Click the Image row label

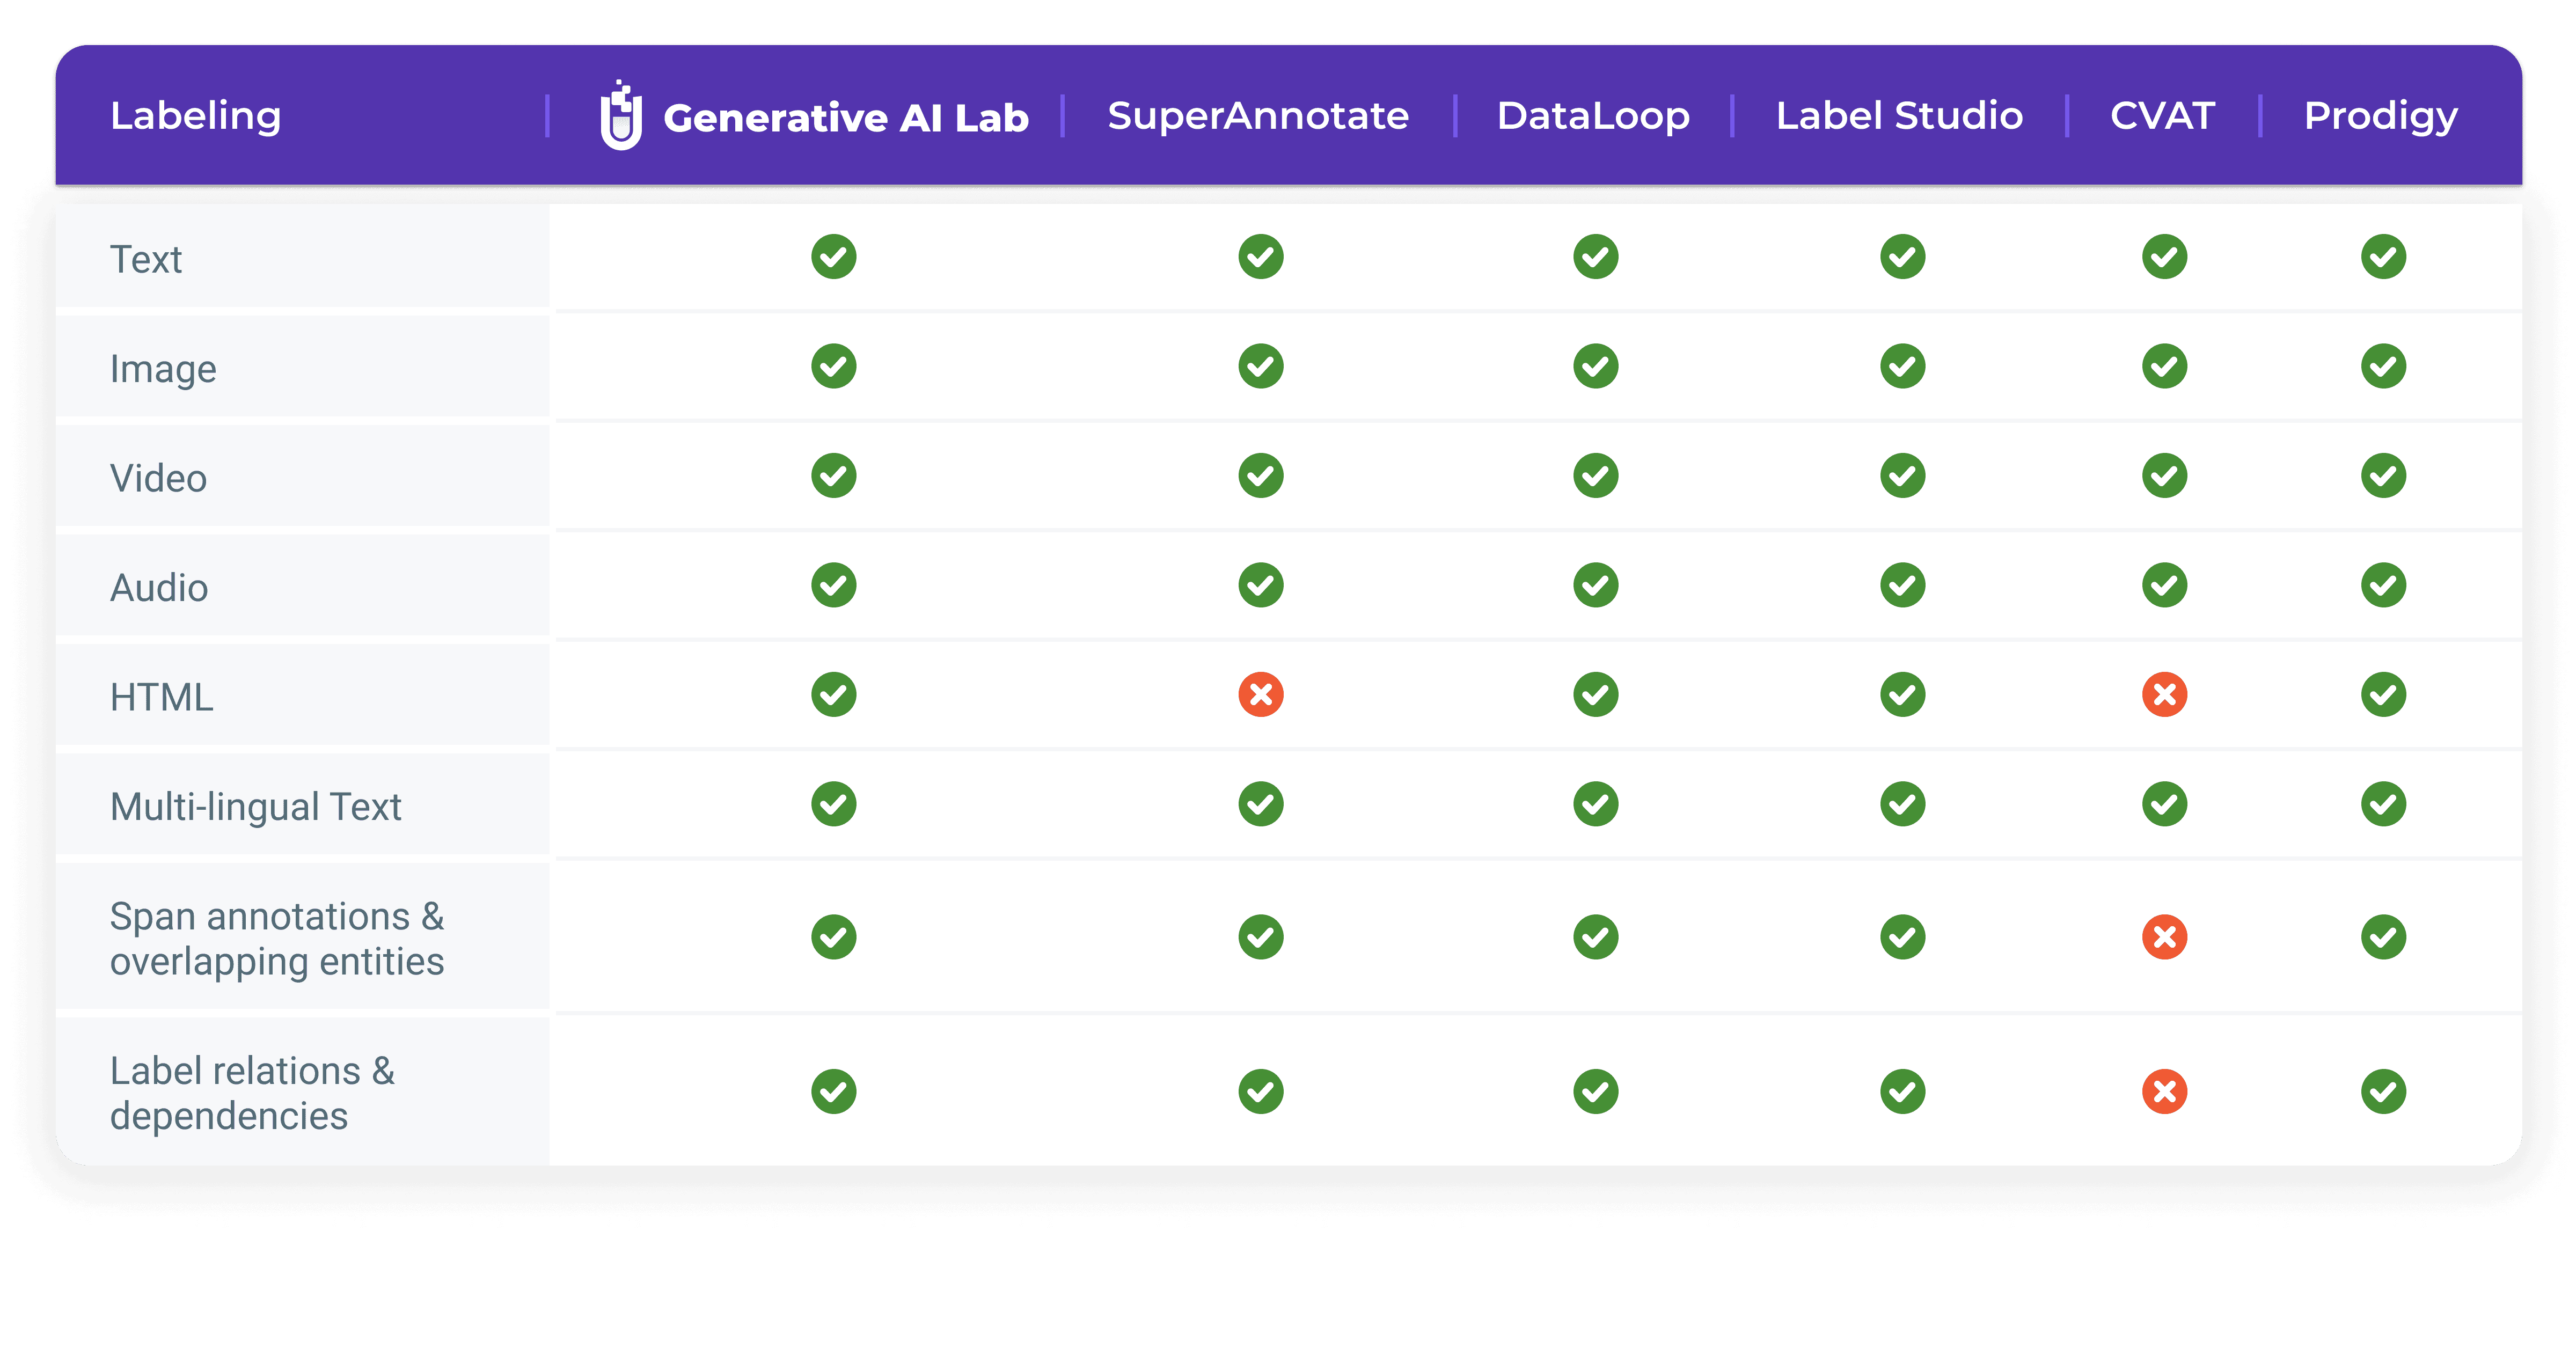[x=163, y=370]
